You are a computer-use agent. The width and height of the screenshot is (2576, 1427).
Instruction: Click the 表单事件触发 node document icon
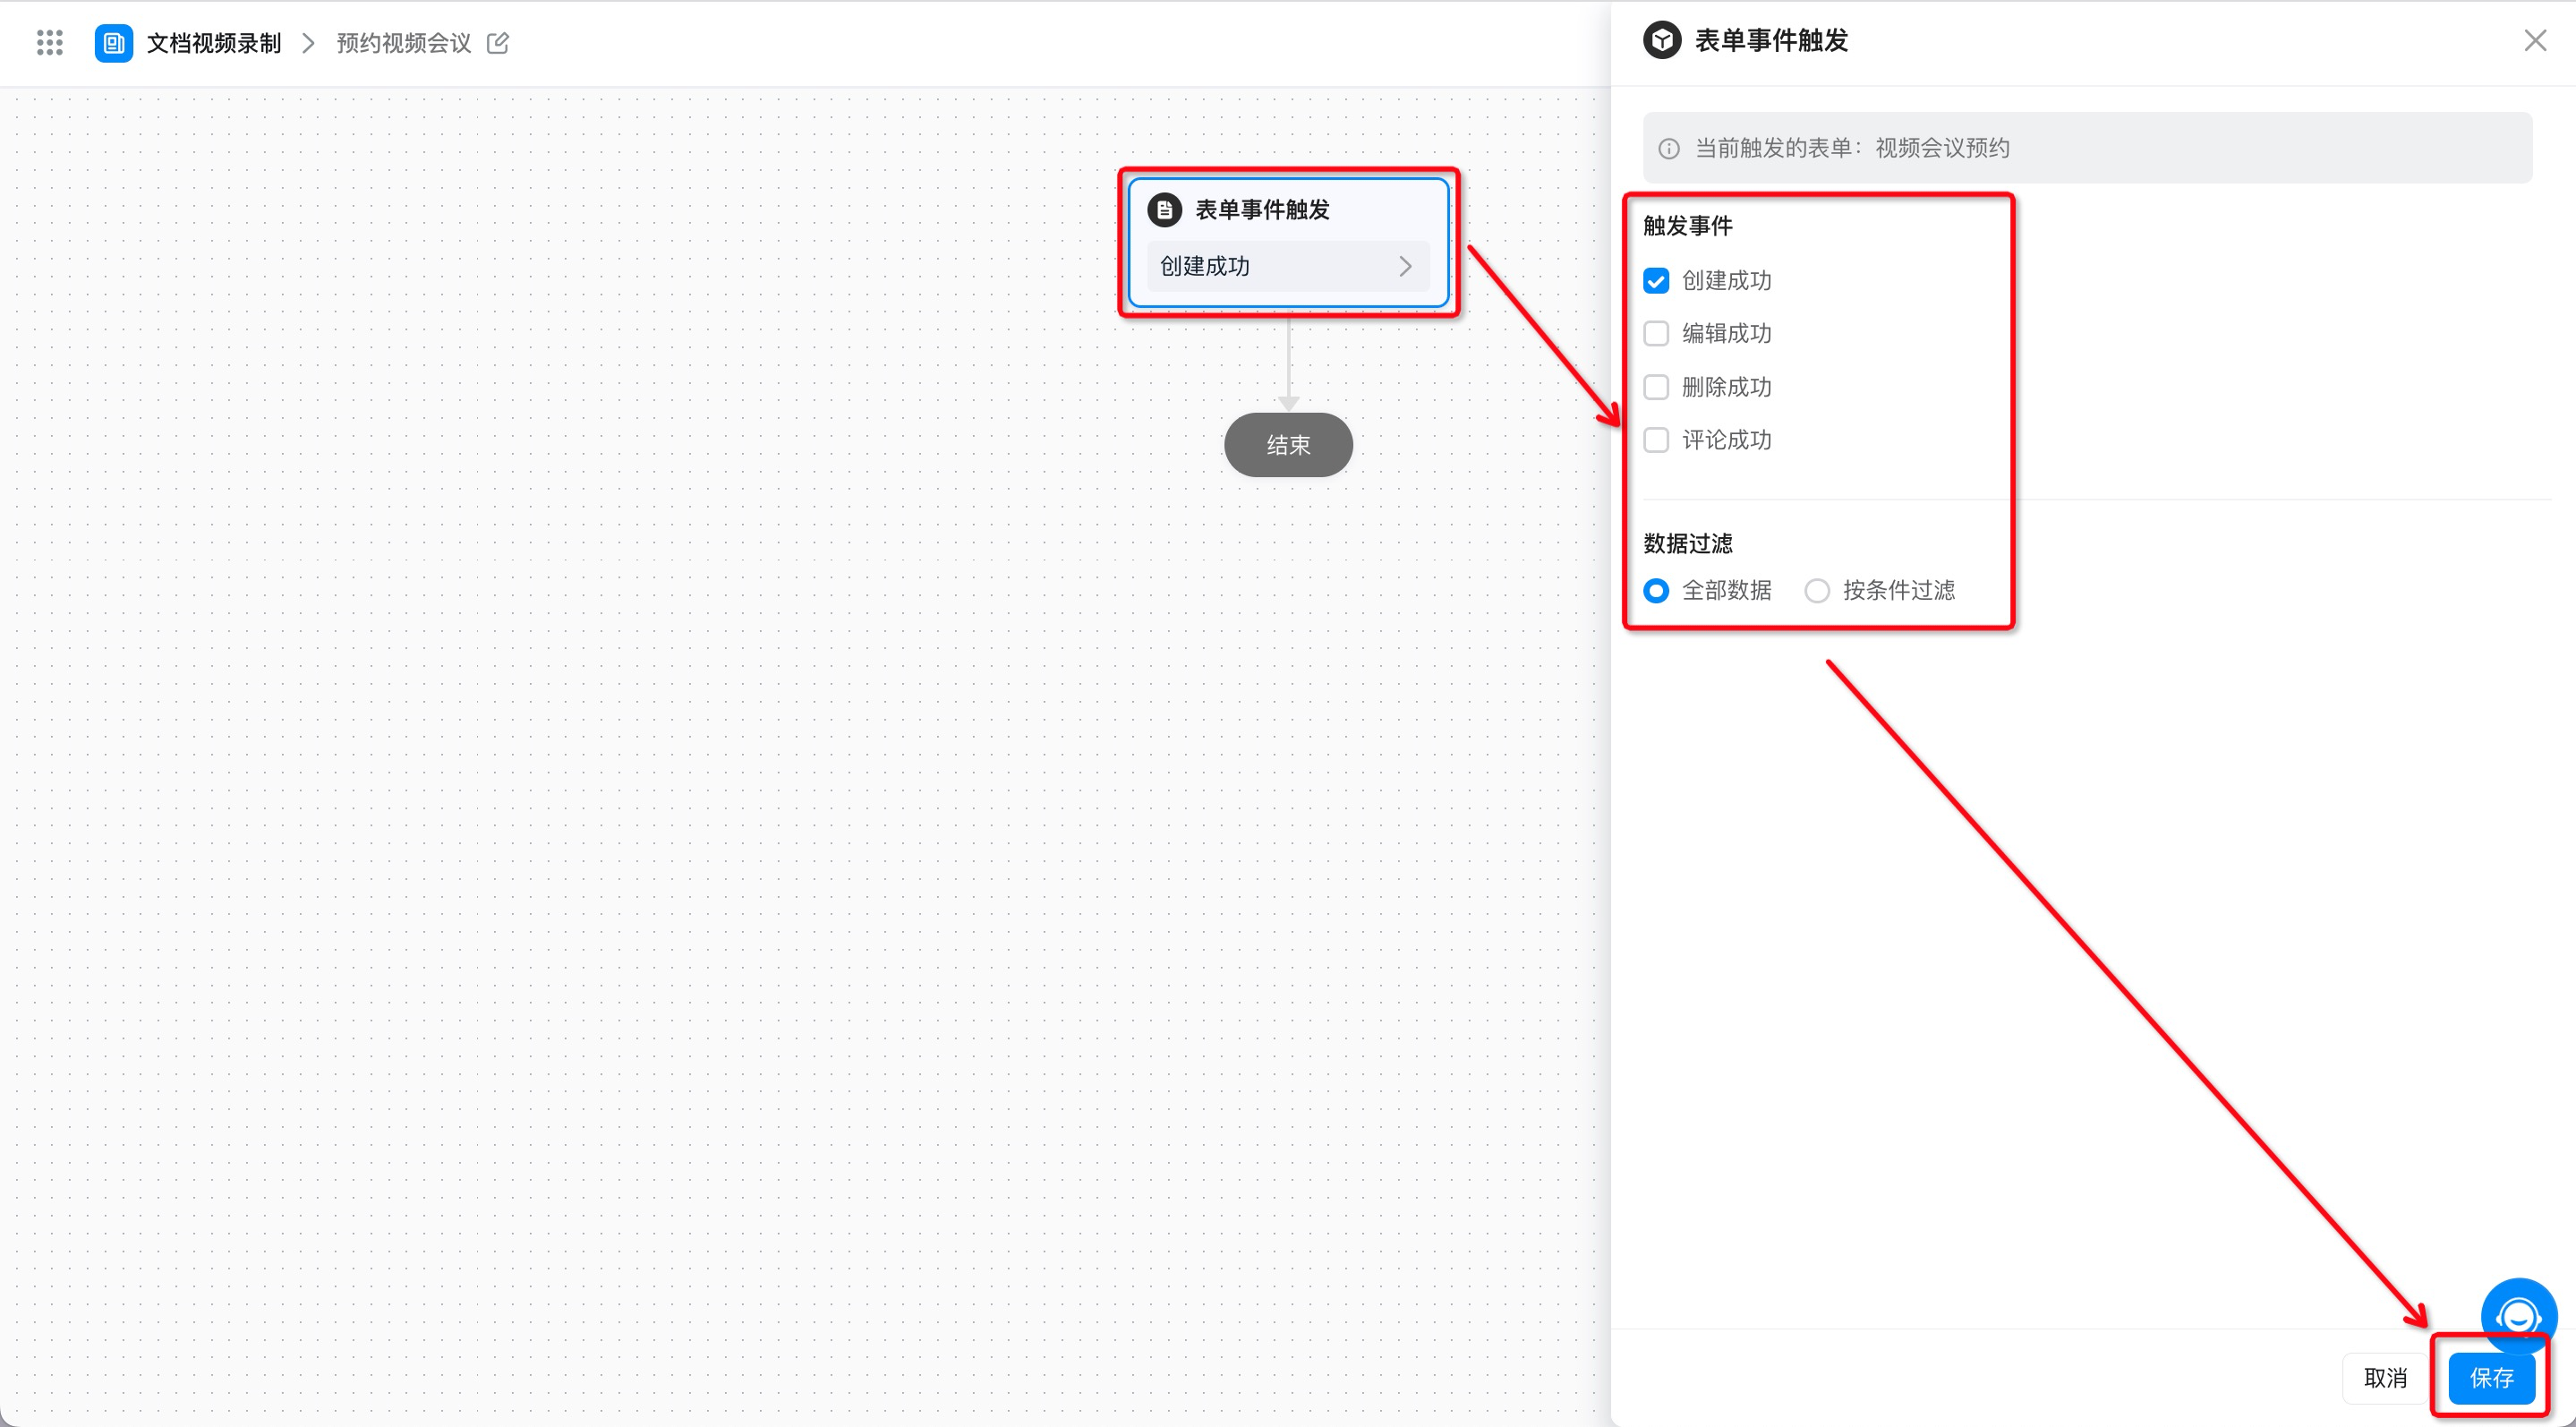(x=1165, y=210)
